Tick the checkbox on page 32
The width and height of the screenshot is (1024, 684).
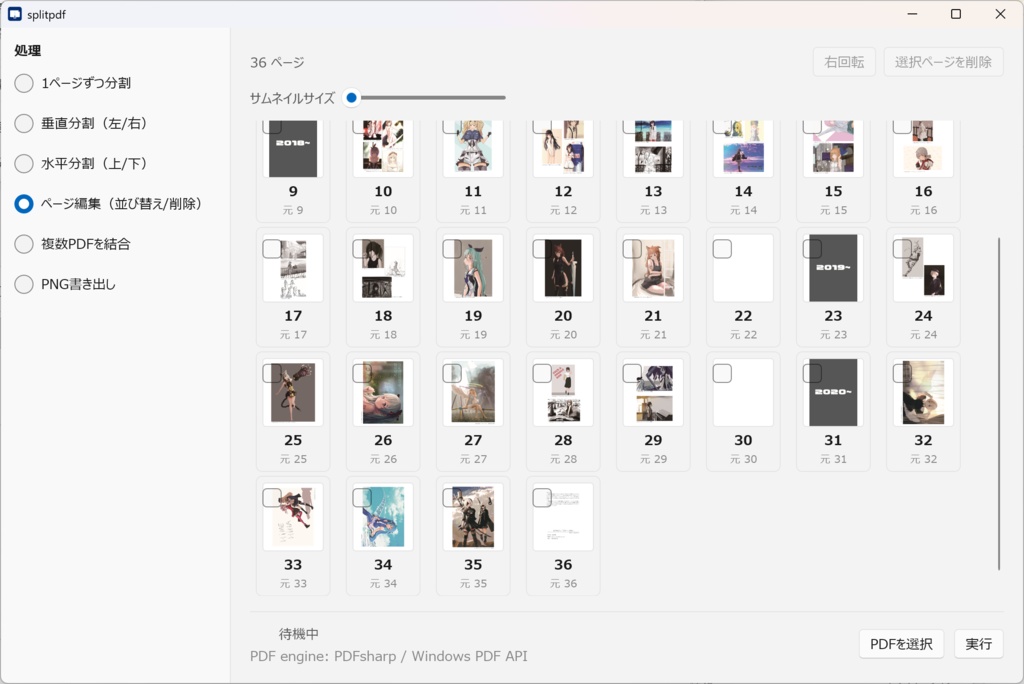903,374
